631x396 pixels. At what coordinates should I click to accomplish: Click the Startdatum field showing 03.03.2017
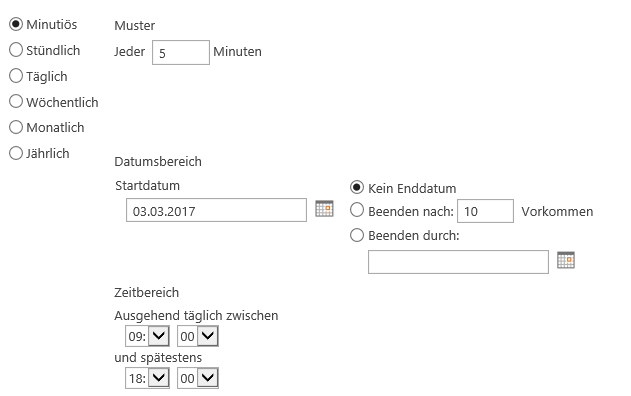tap(216, 210)
